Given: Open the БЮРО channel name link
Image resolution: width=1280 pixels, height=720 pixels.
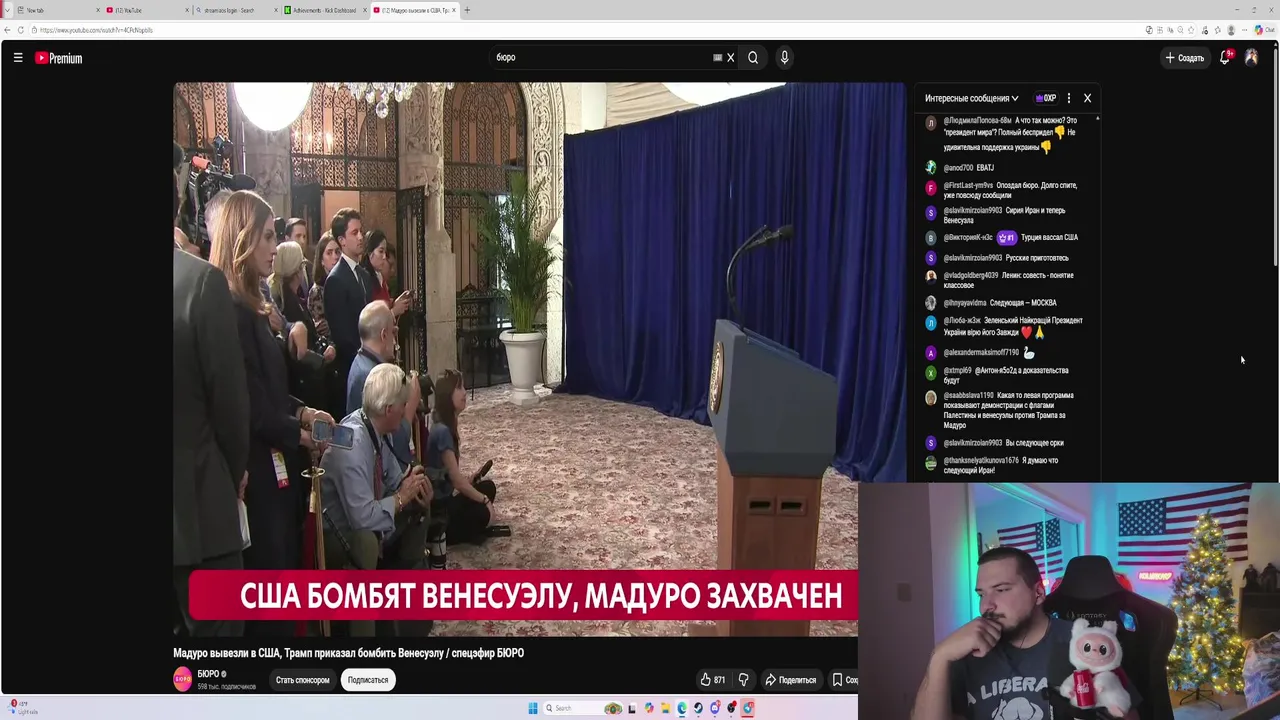Looking at the screenshot, I should coord(208,674).
